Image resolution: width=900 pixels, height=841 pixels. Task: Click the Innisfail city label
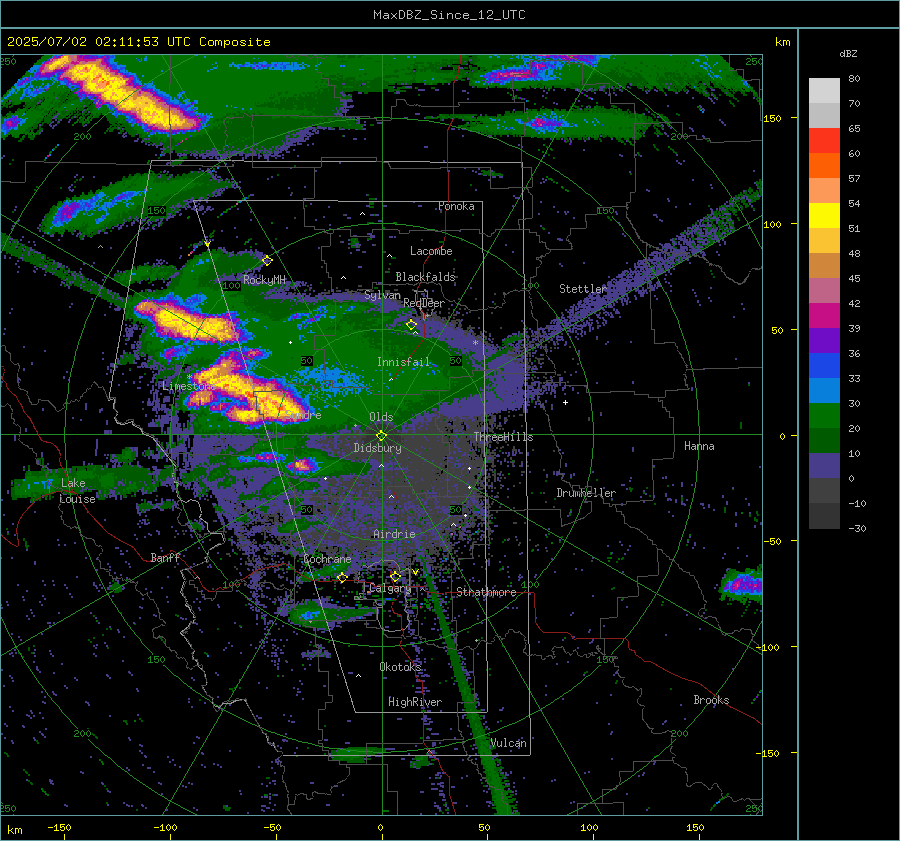(x=404, y=362)
